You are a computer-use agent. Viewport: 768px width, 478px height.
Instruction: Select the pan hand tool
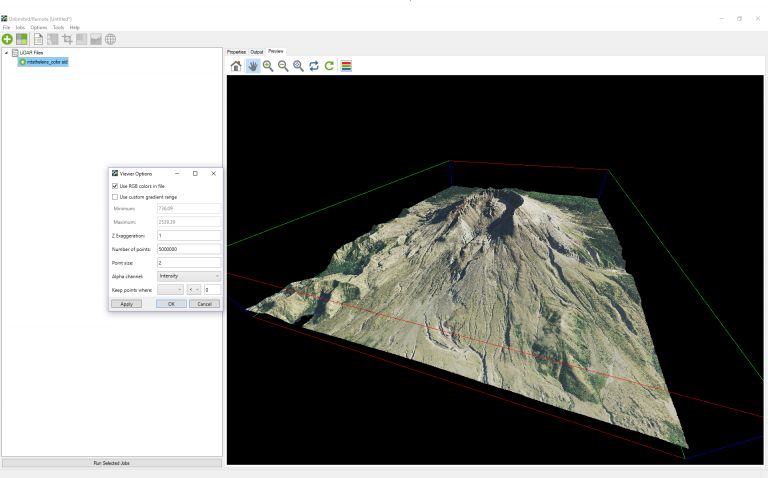pos(252,66)
